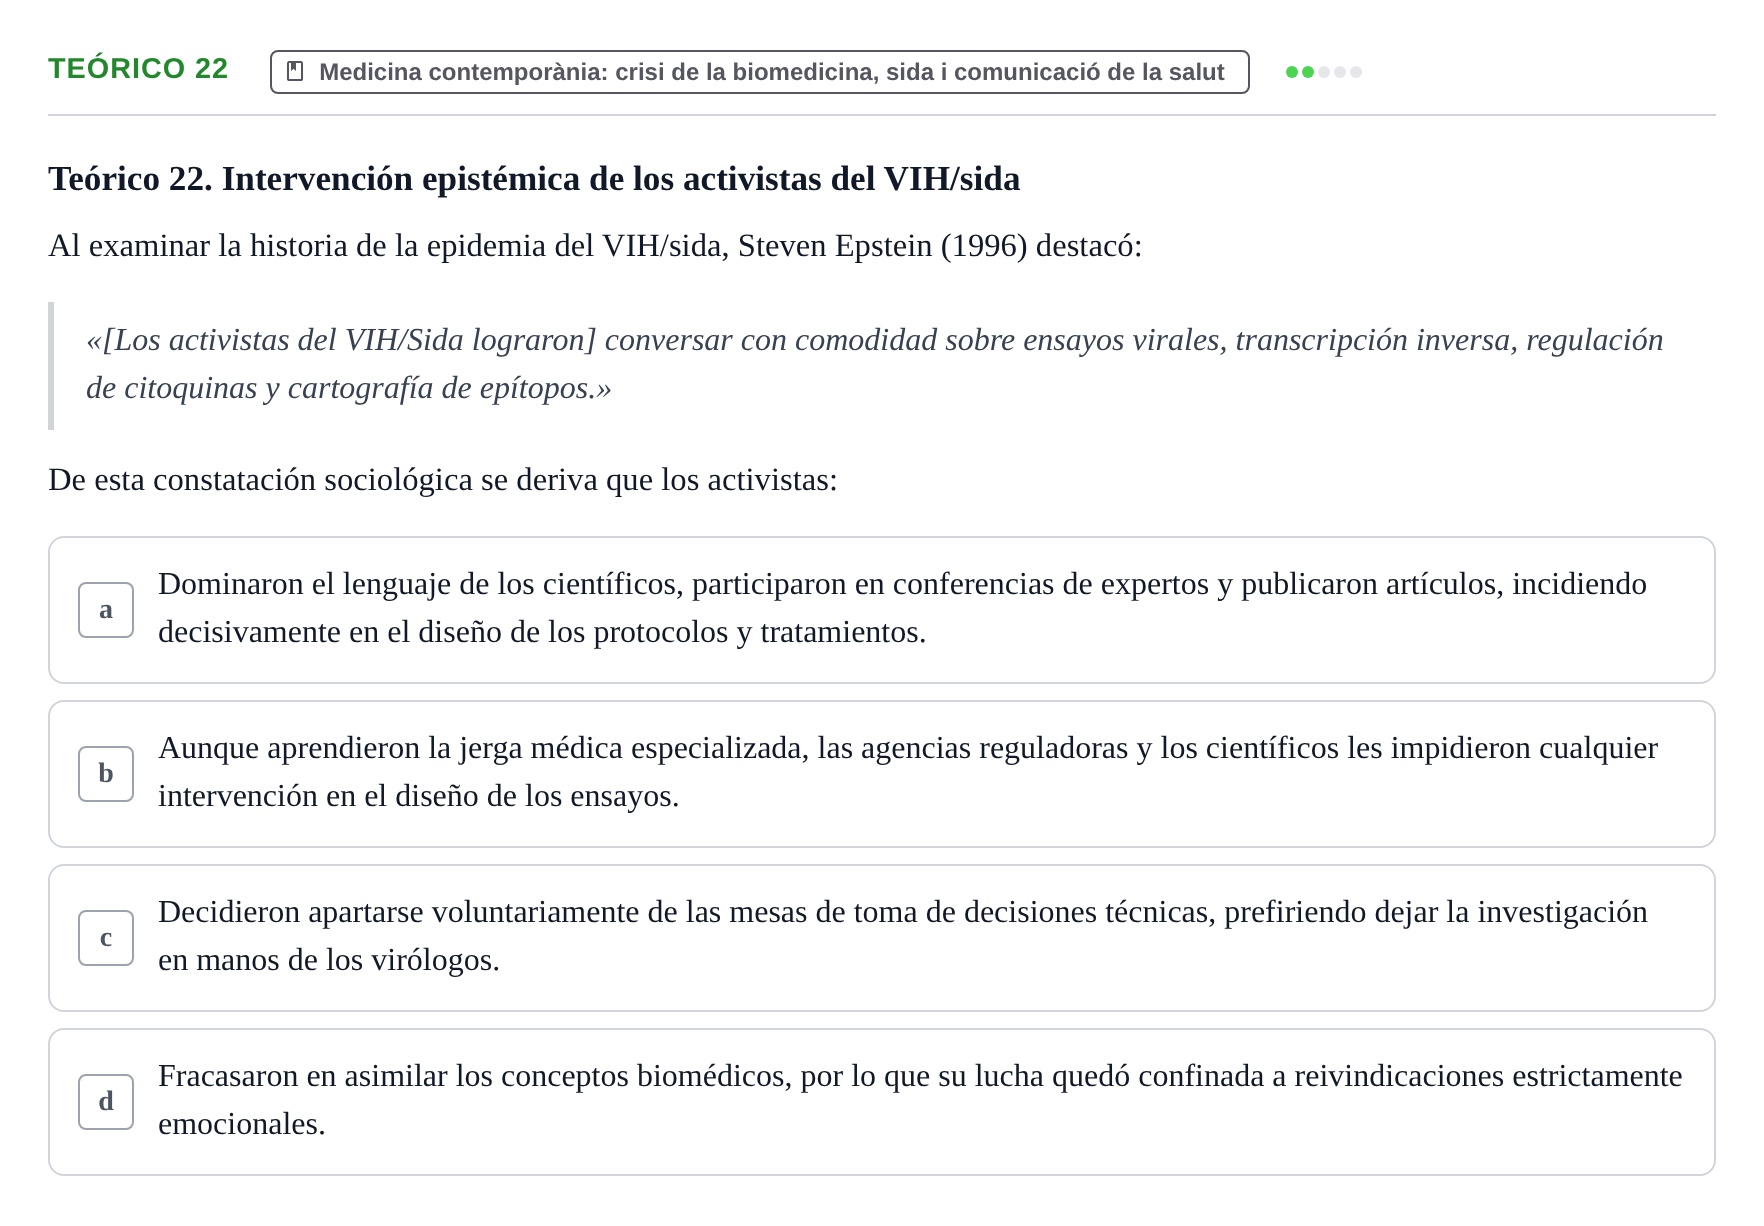1764x1226 pixels.
Task: Choose answer starting 'Dominaron el lenguaje'
Action: [882, 610]
